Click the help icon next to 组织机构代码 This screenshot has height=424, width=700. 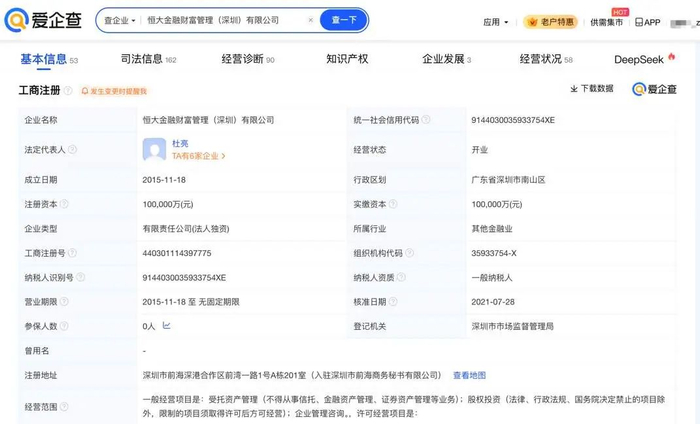pos(409,253)
